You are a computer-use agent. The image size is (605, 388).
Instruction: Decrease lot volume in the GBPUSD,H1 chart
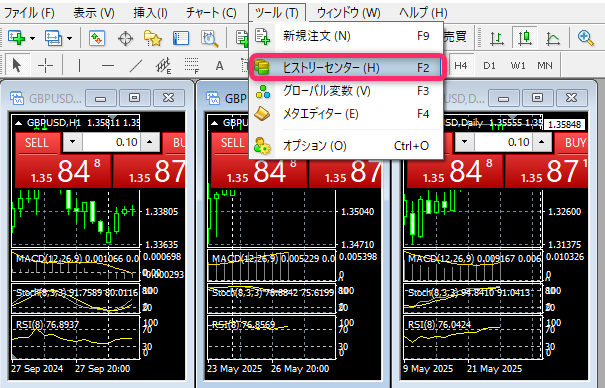(72, 142)
